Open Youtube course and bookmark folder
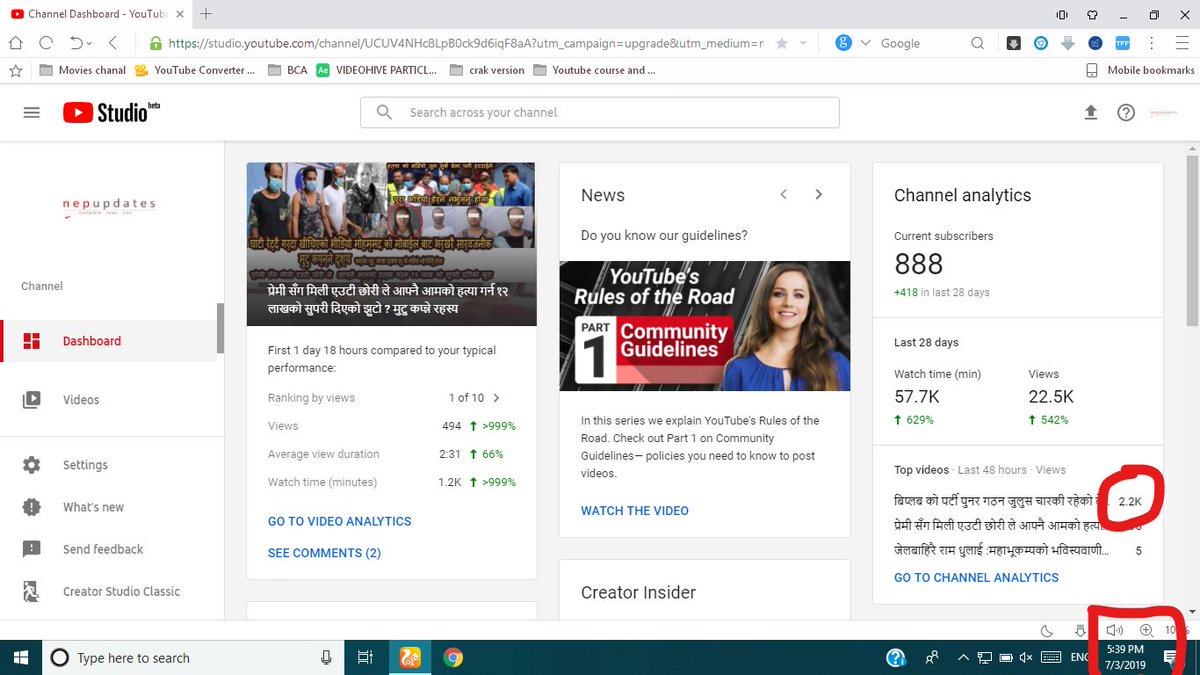1200x675 pixels. click(x=594, y=70)
